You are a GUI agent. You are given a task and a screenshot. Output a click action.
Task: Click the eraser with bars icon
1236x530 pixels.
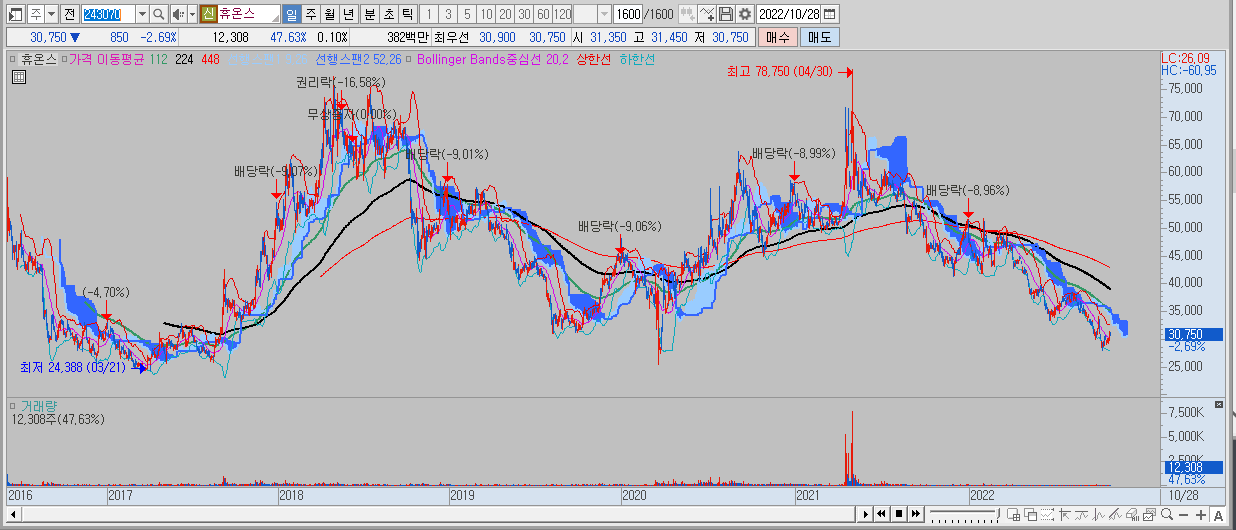[x=1132, y=515]
